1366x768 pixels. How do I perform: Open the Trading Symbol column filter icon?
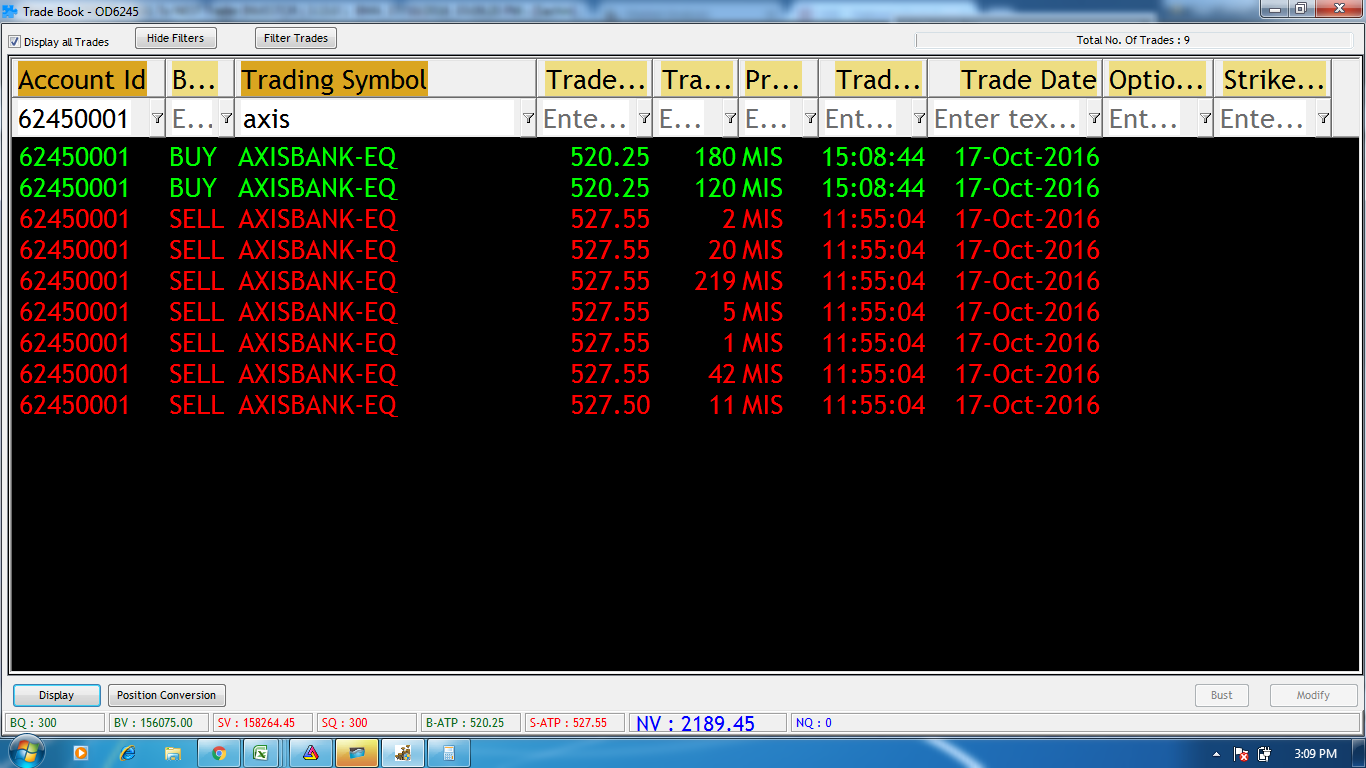pos(528,119)
